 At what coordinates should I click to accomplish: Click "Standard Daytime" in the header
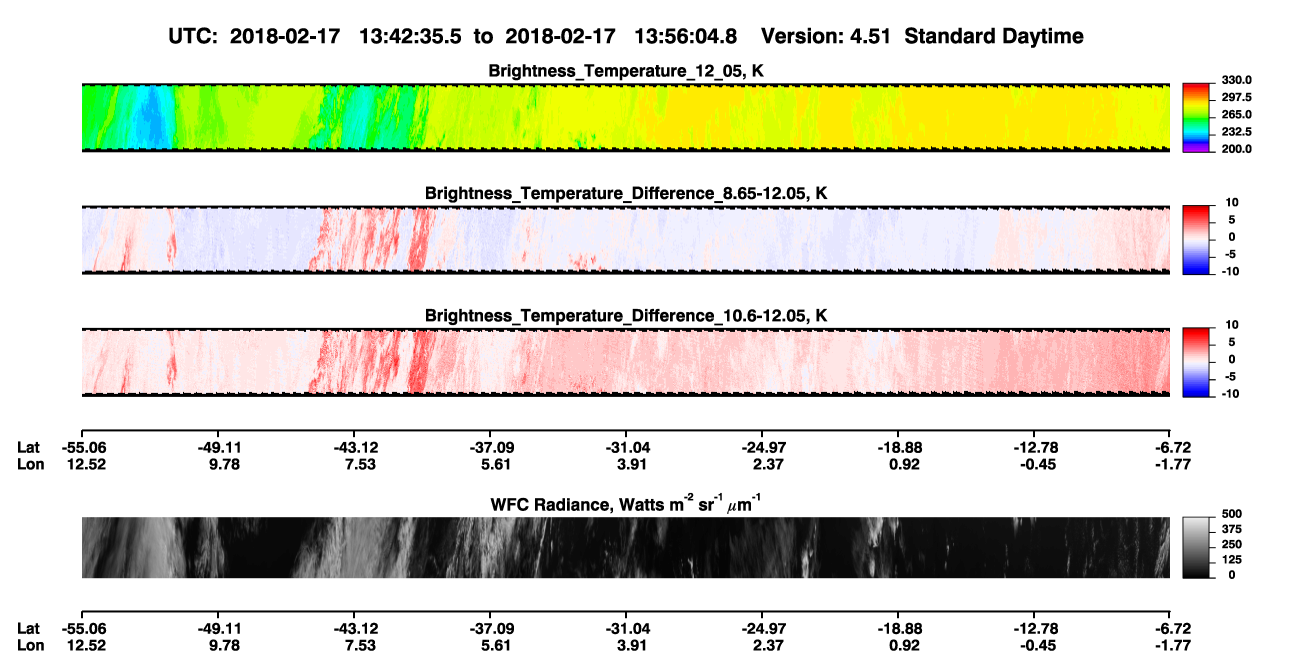(x=992, y=36)
